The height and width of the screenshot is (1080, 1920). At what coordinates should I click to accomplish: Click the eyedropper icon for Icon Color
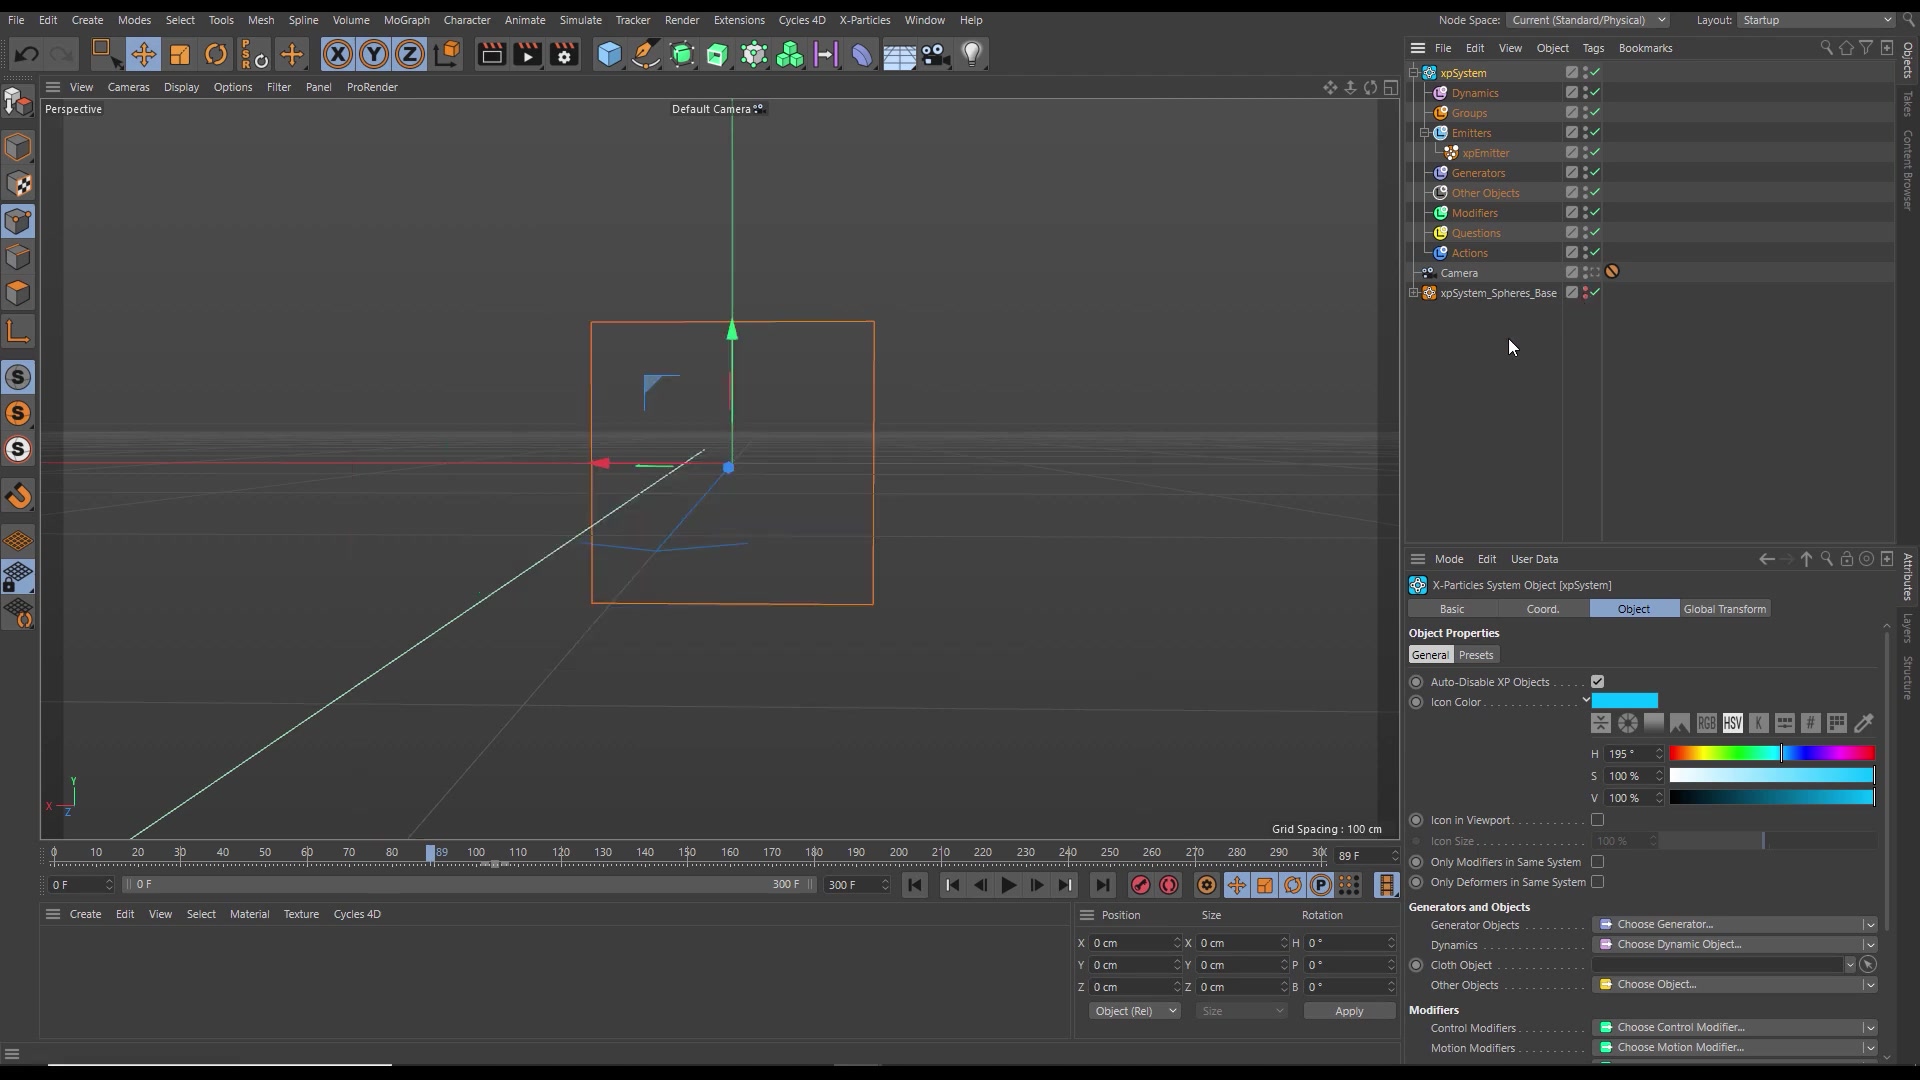pyautogui.click(x=1862, y=723)
